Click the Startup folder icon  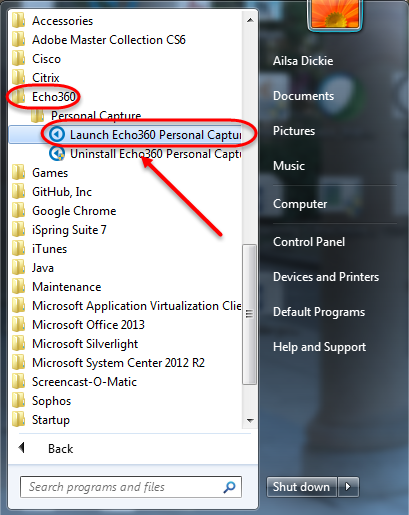pos(18,420)
